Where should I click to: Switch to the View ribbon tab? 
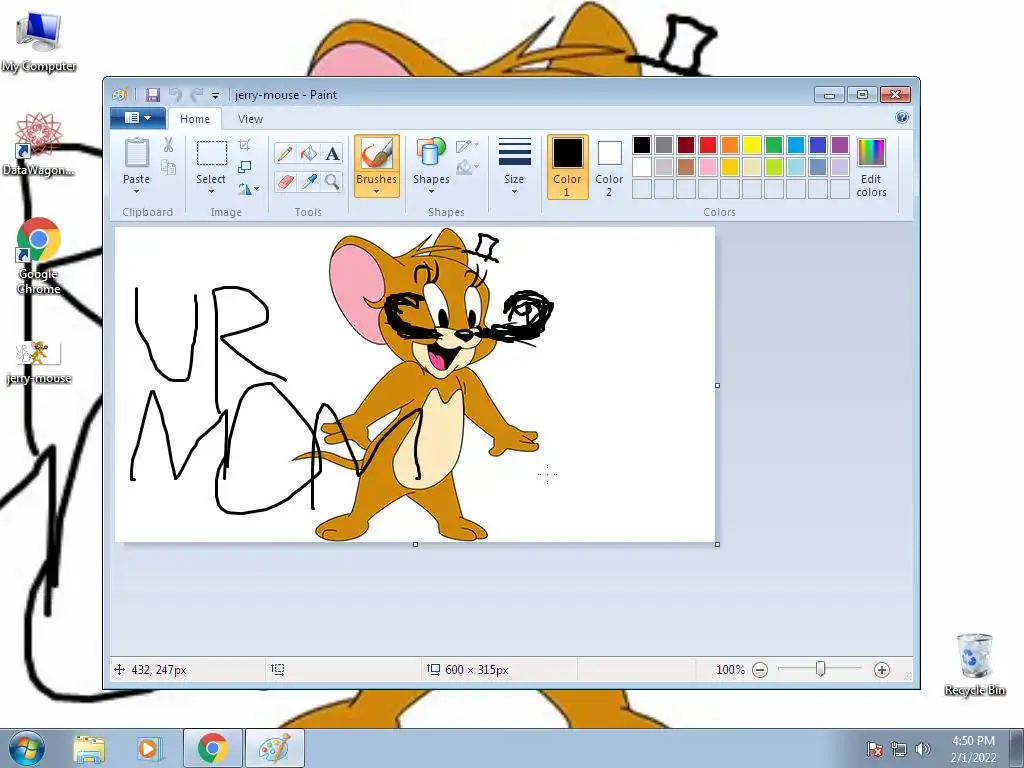coord(250,119)
